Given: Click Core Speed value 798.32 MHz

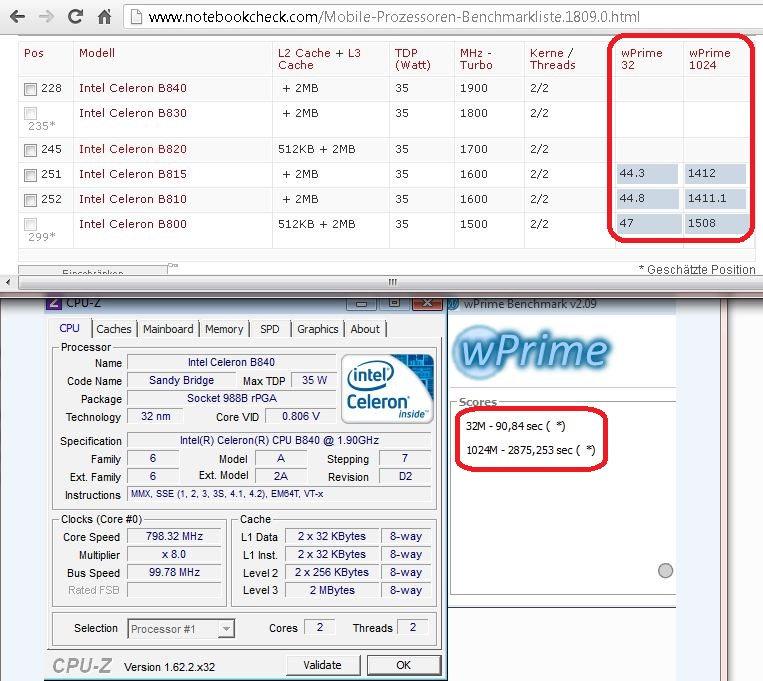Looking at the screenshot, I should point(174,536).
